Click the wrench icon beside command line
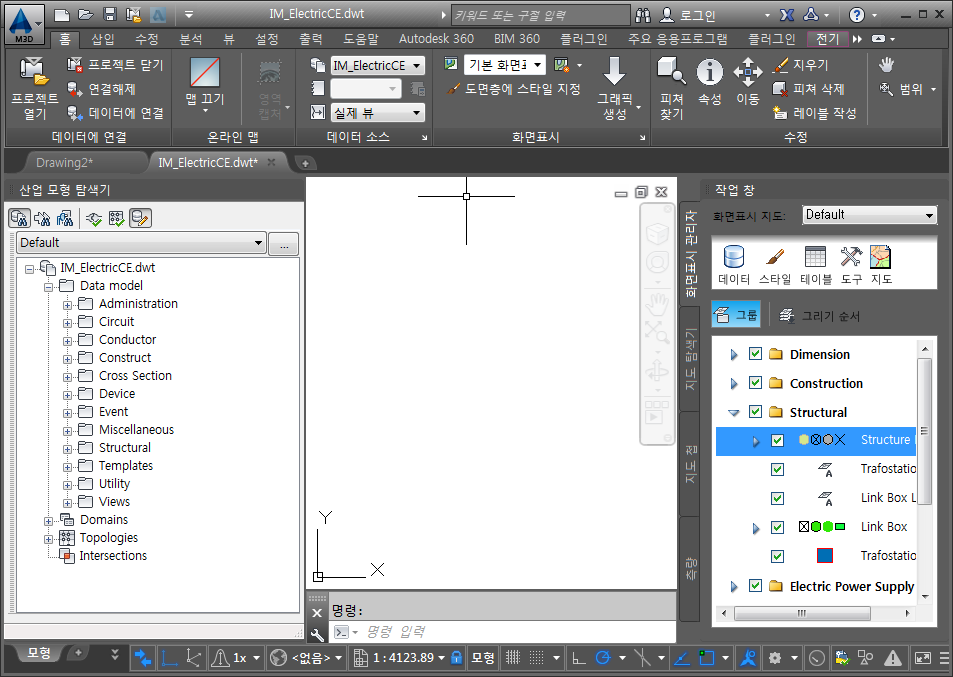953x677 pixels. tap(317, 634)
